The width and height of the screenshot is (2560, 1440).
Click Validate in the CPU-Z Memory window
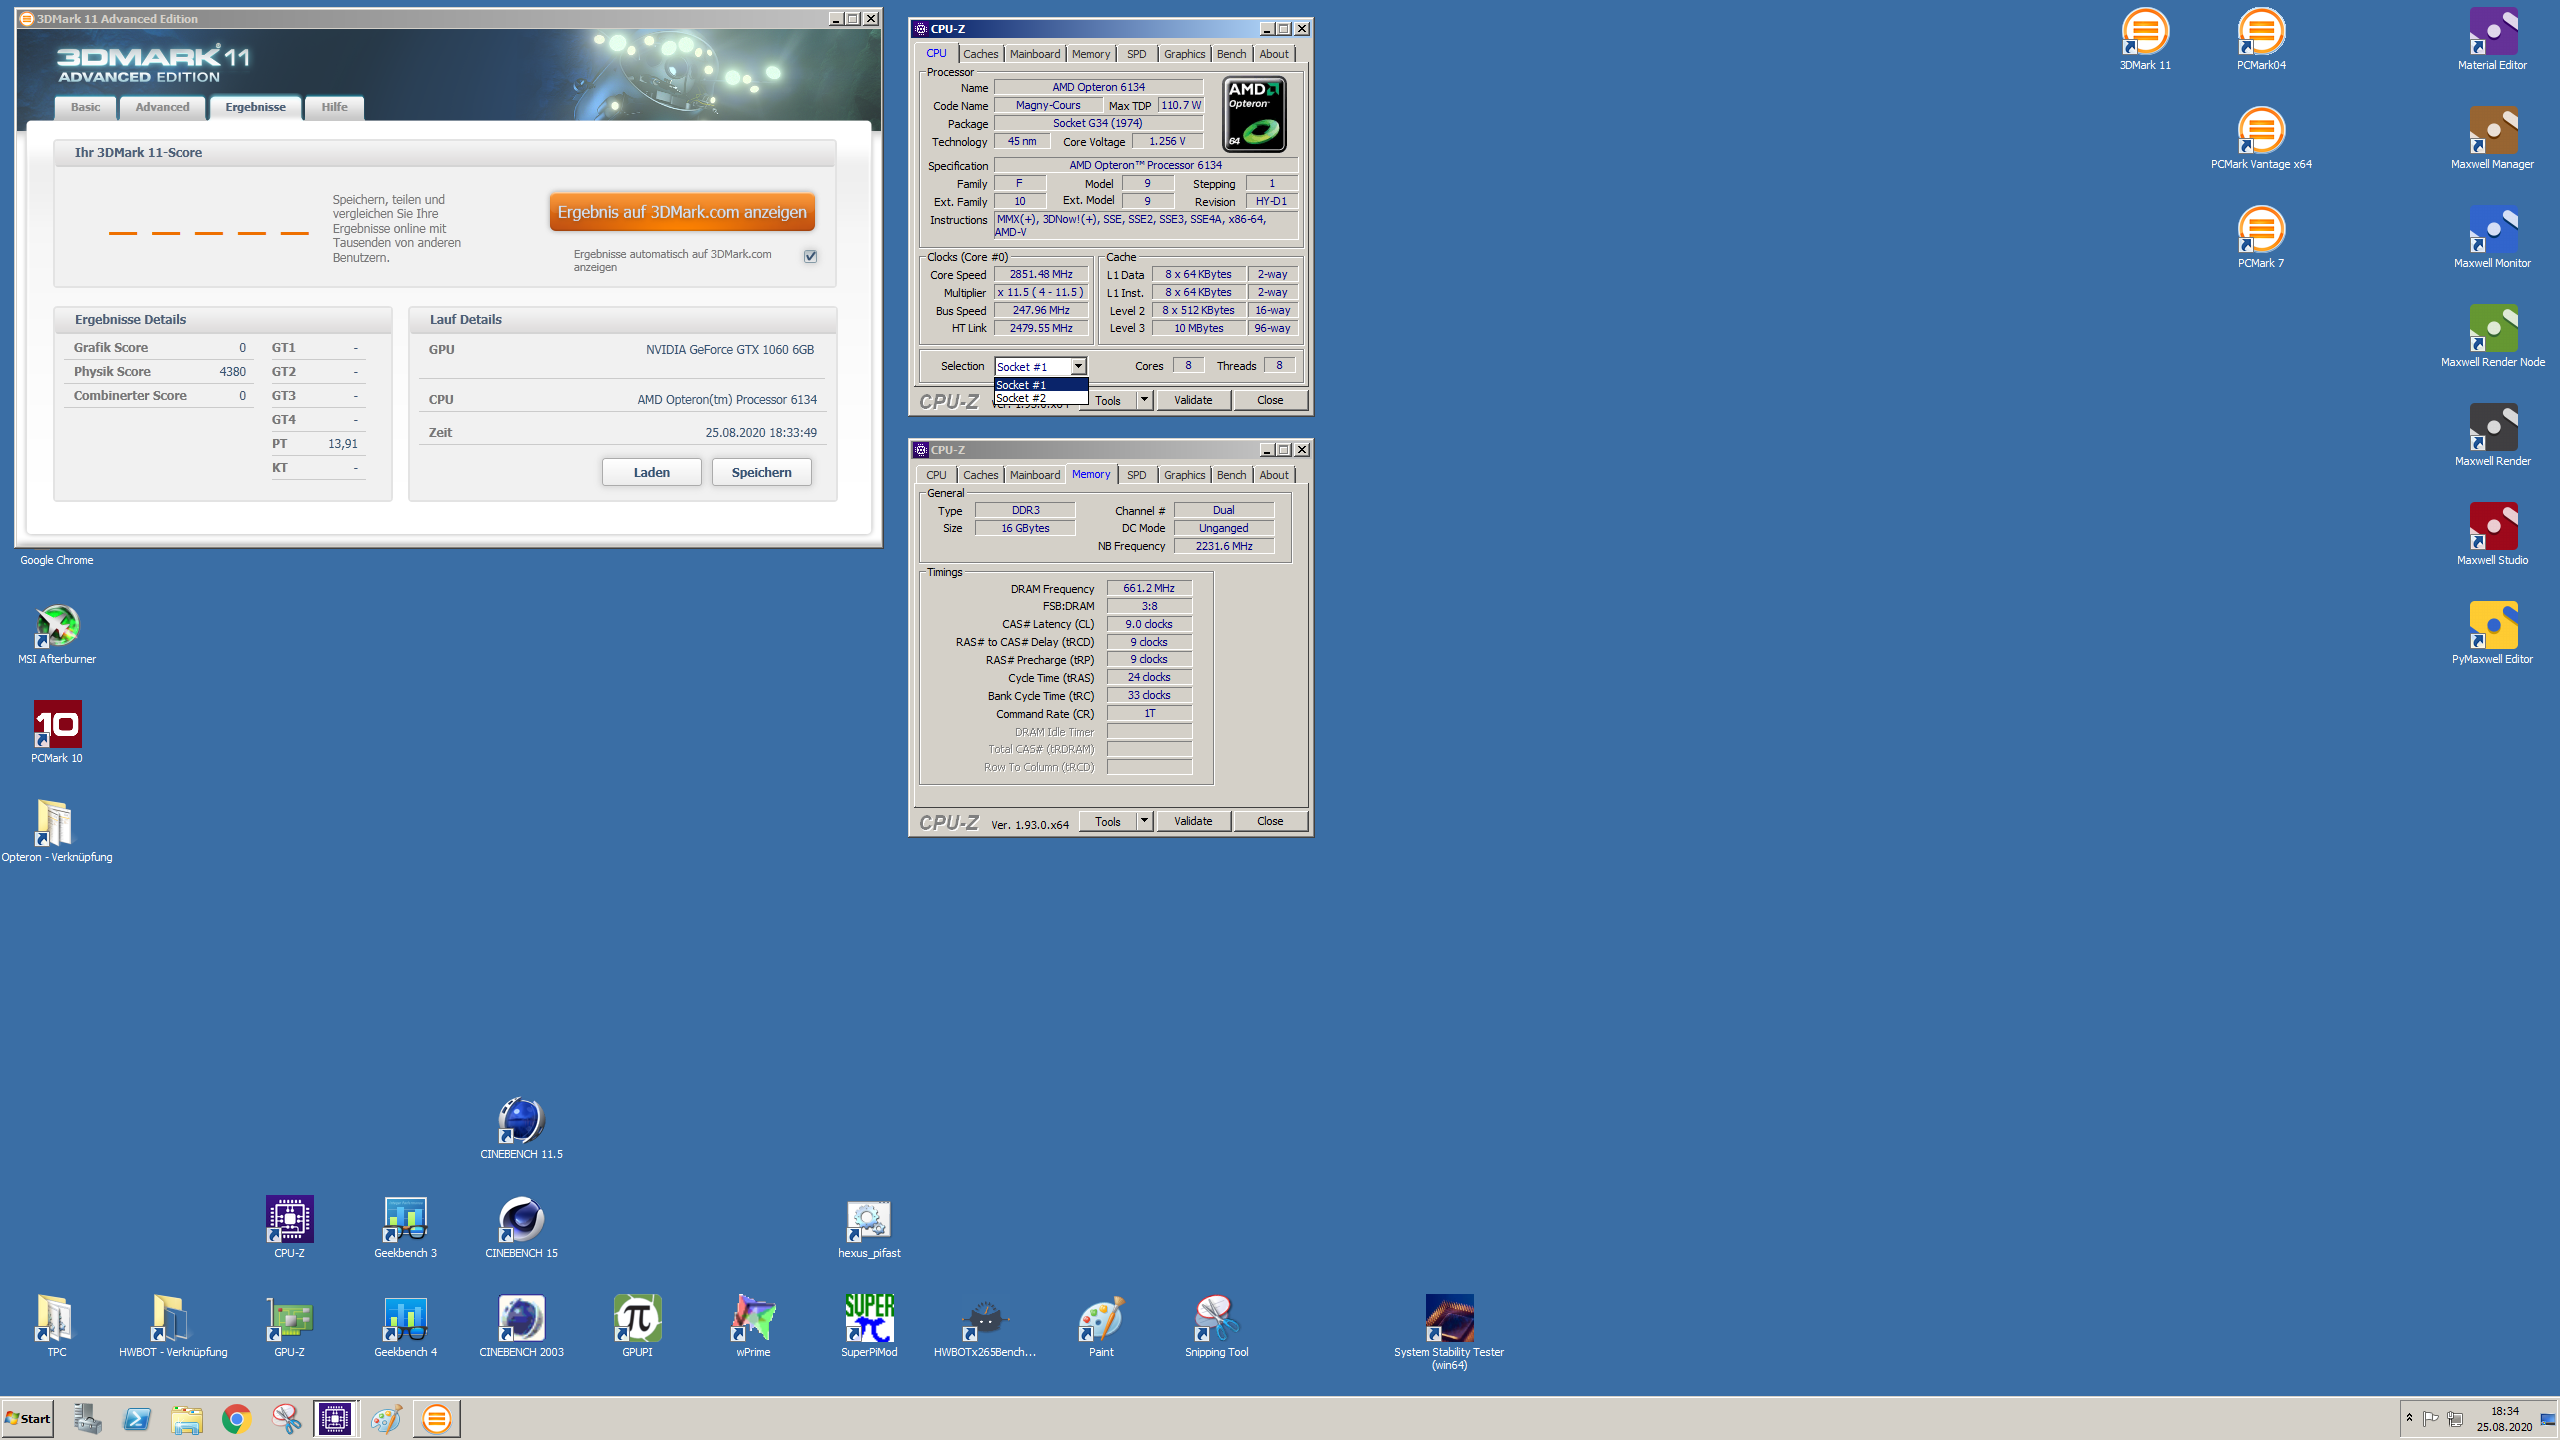coord(1193,821)
